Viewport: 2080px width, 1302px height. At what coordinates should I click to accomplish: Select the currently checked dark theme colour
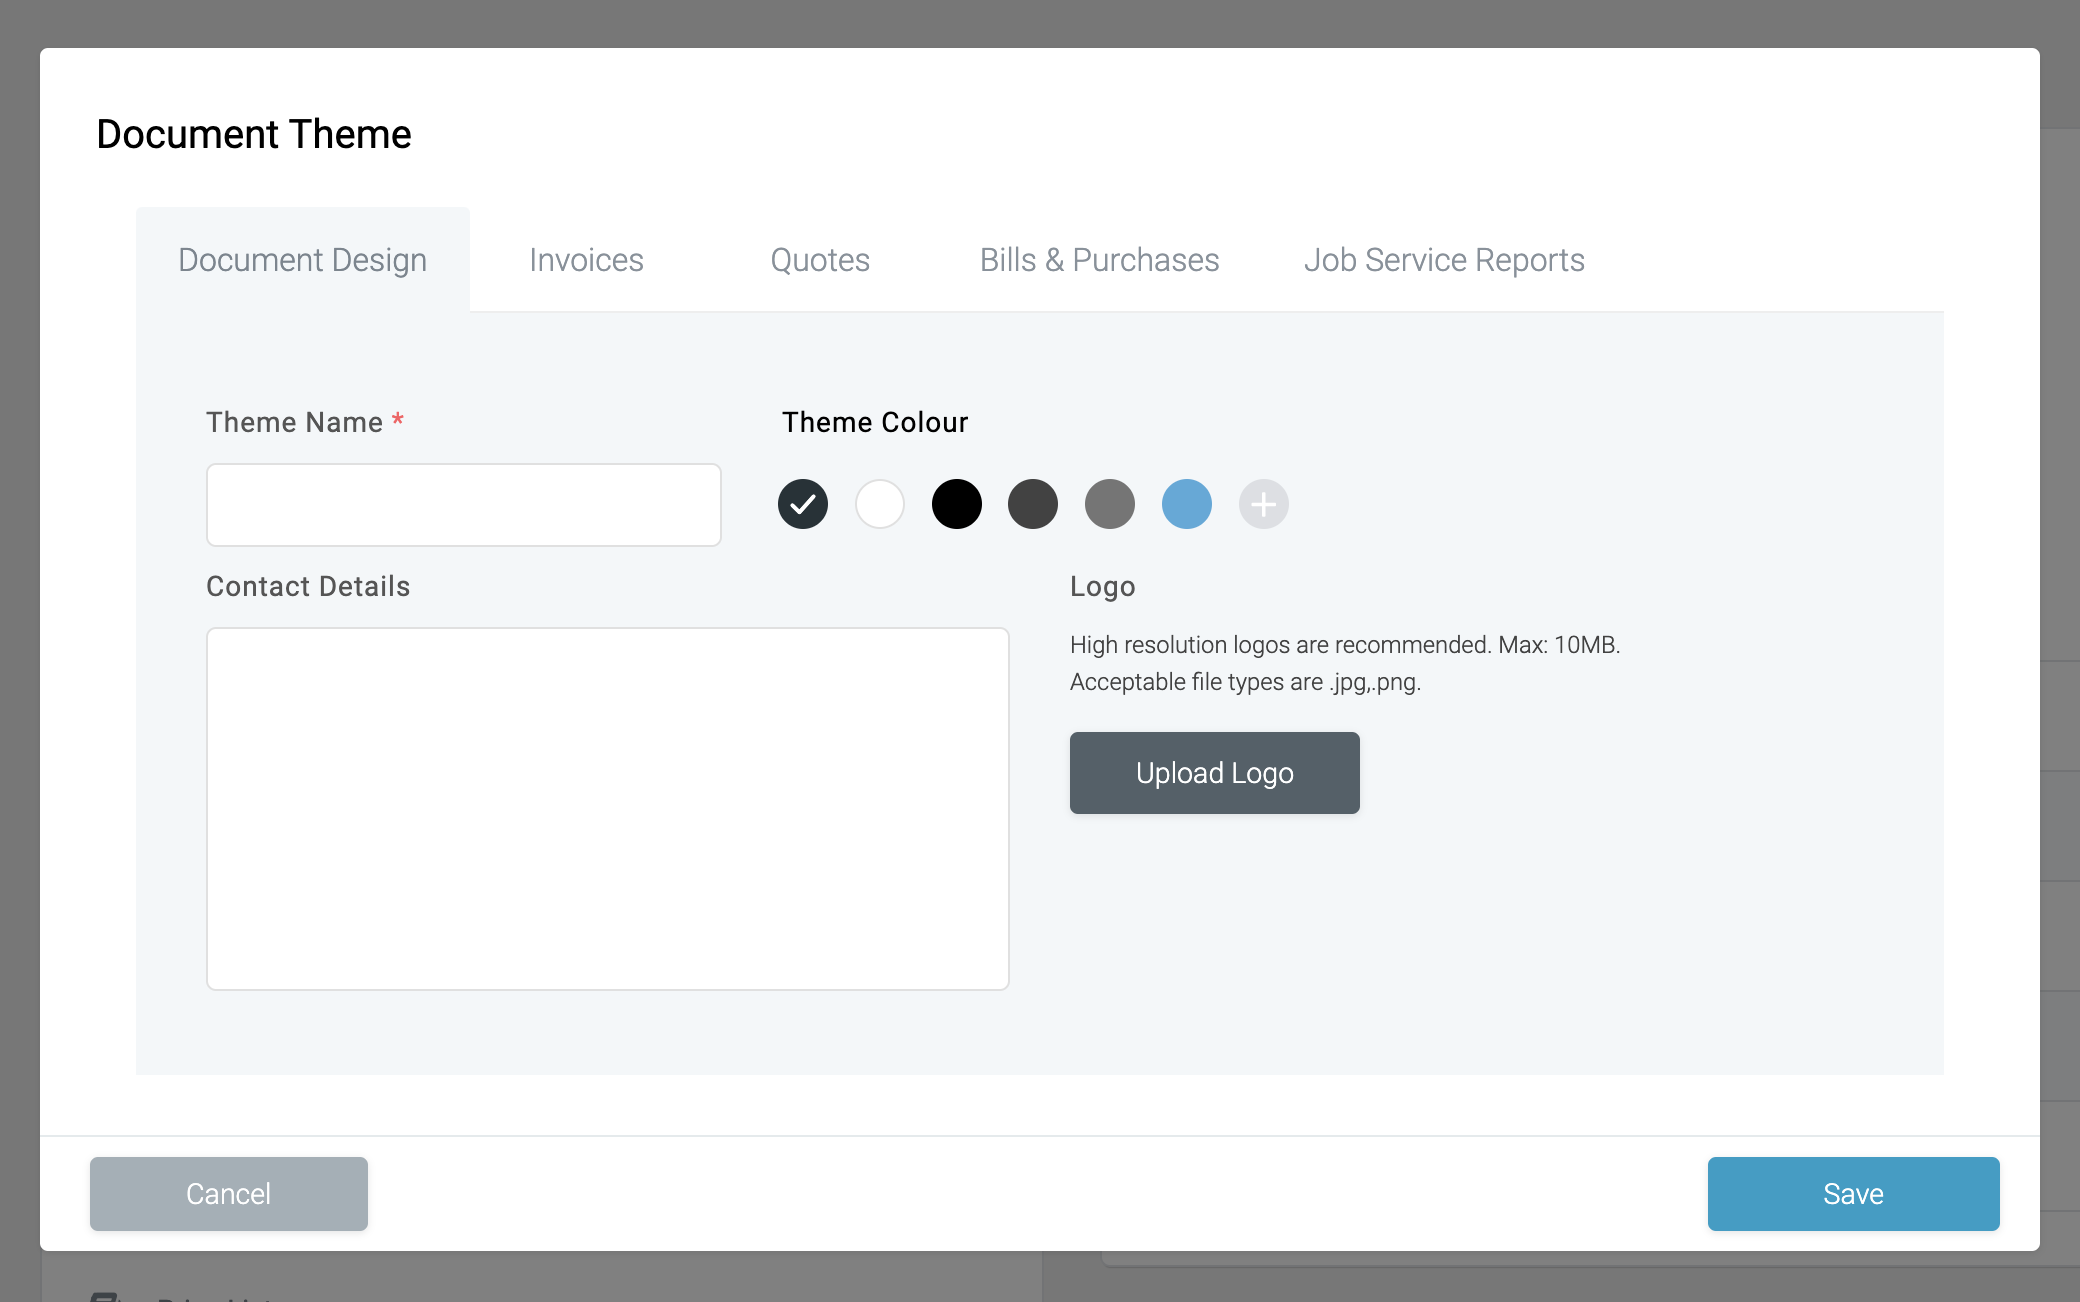pos(802,504)
